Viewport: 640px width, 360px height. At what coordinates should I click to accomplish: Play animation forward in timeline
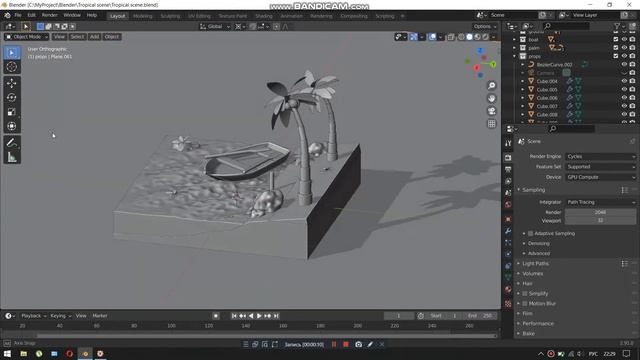point(259,316)
